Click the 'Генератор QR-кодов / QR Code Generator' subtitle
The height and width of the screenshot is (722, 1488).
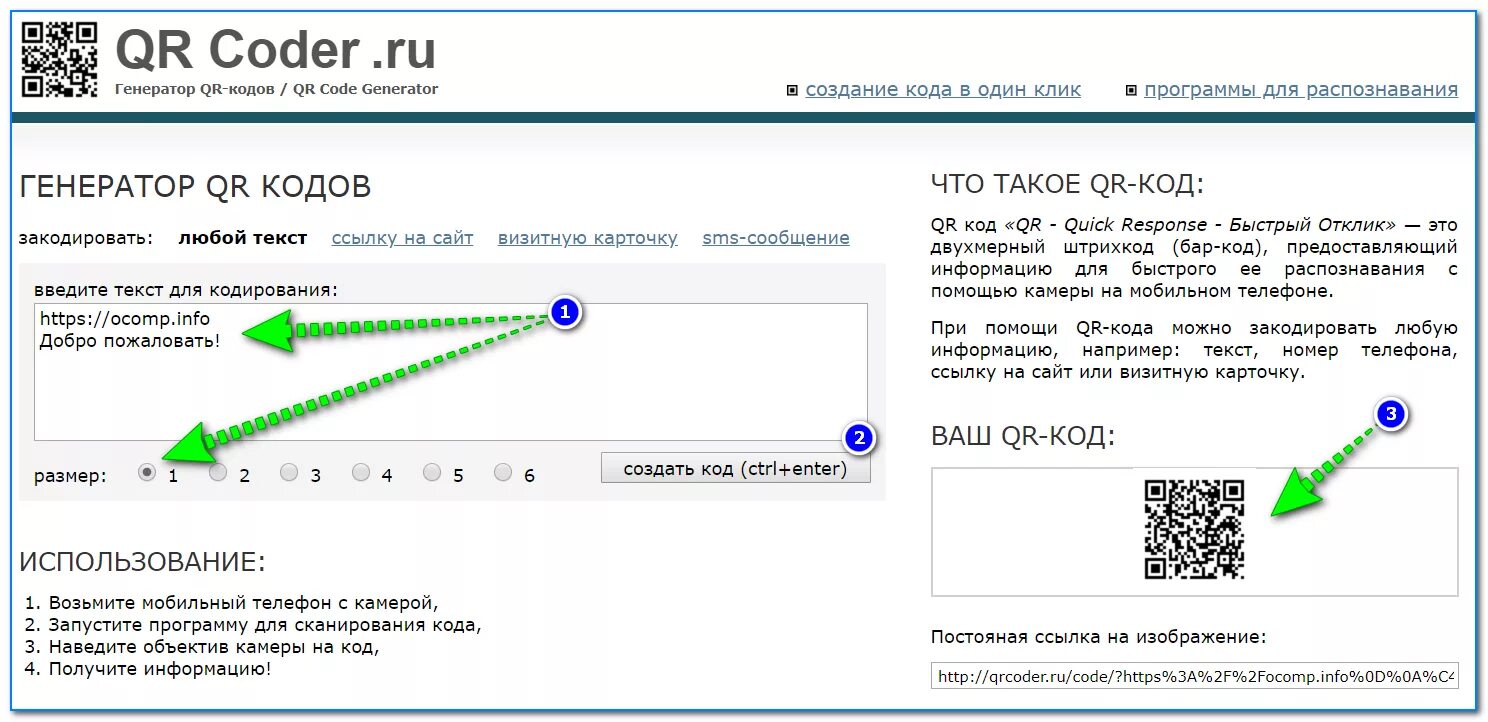coord(276,89)
